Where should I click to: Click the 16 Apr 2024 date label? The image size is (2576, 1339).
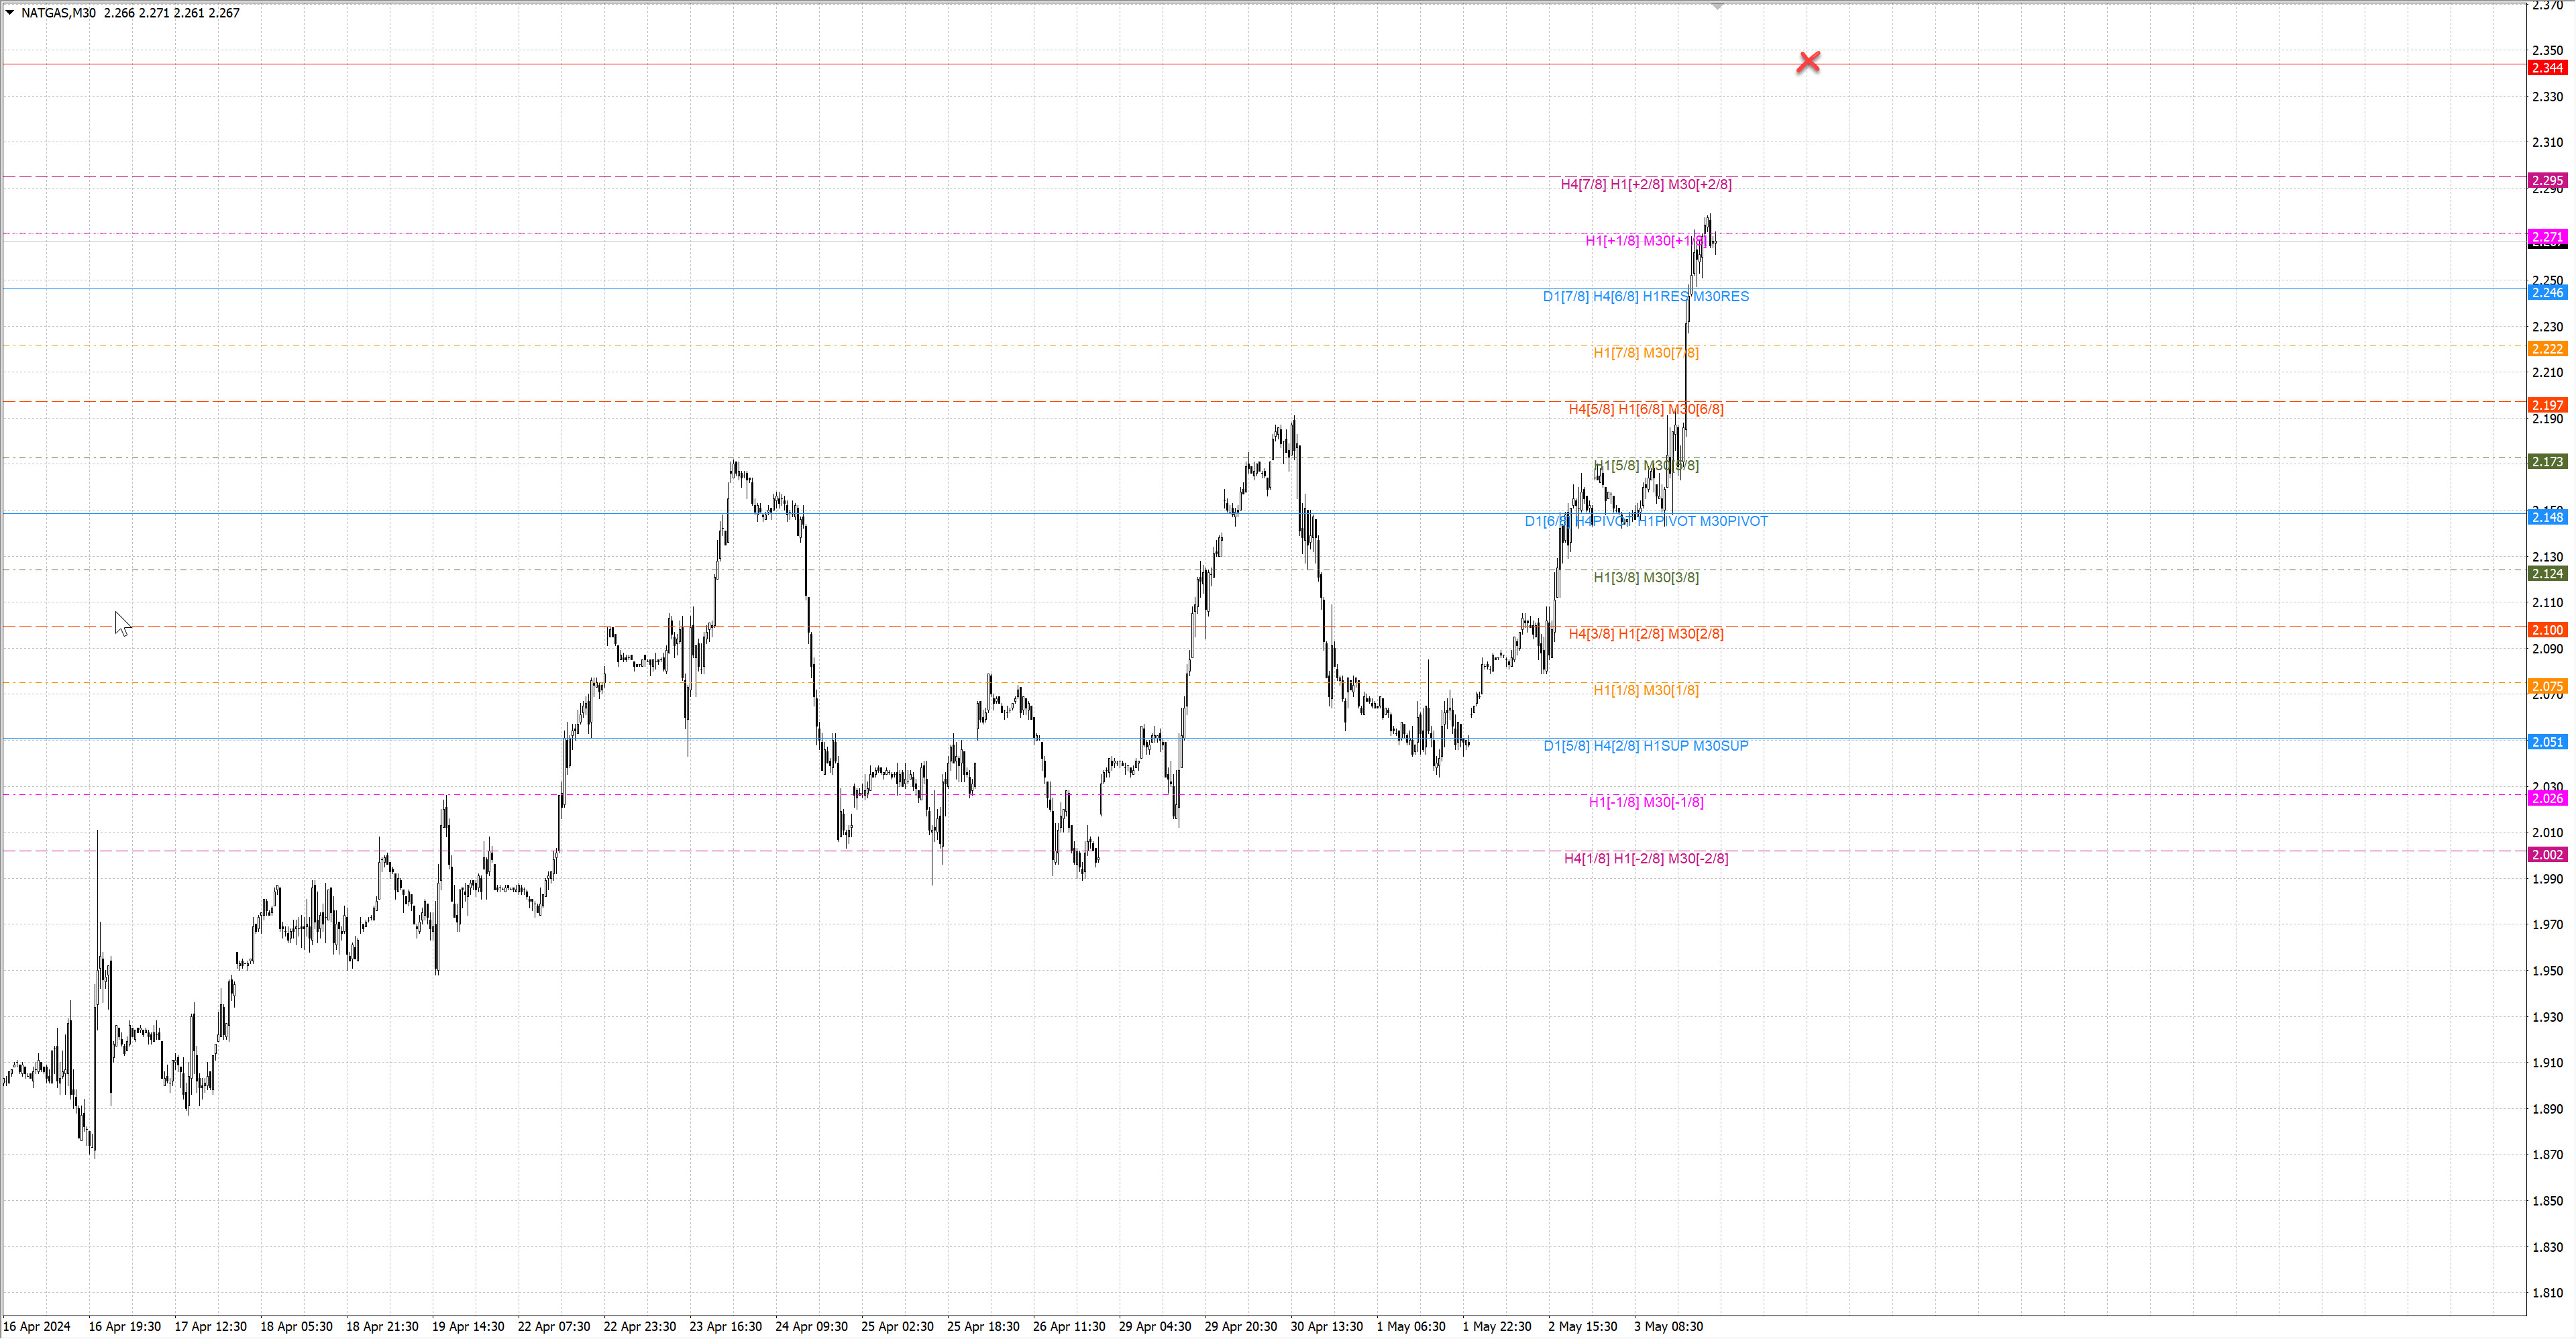37,1326
